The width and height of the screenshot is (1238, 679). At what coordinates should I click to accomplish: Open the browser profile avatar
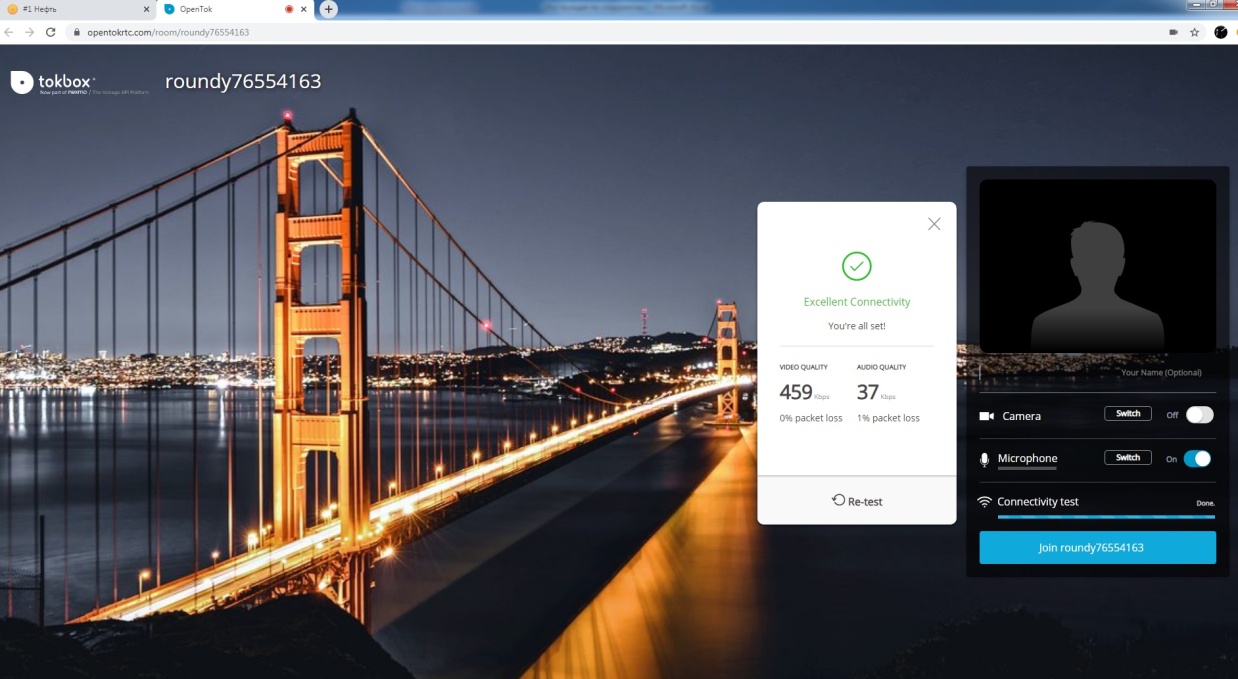click(x=1221, y=32)
